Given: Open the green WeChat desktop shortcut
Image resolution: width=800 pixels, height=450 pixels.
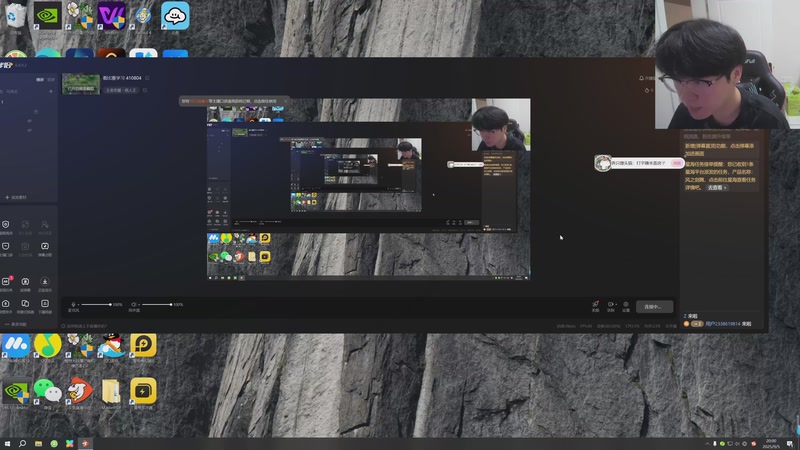Looking at the screenshot, I should pos(47,391).
